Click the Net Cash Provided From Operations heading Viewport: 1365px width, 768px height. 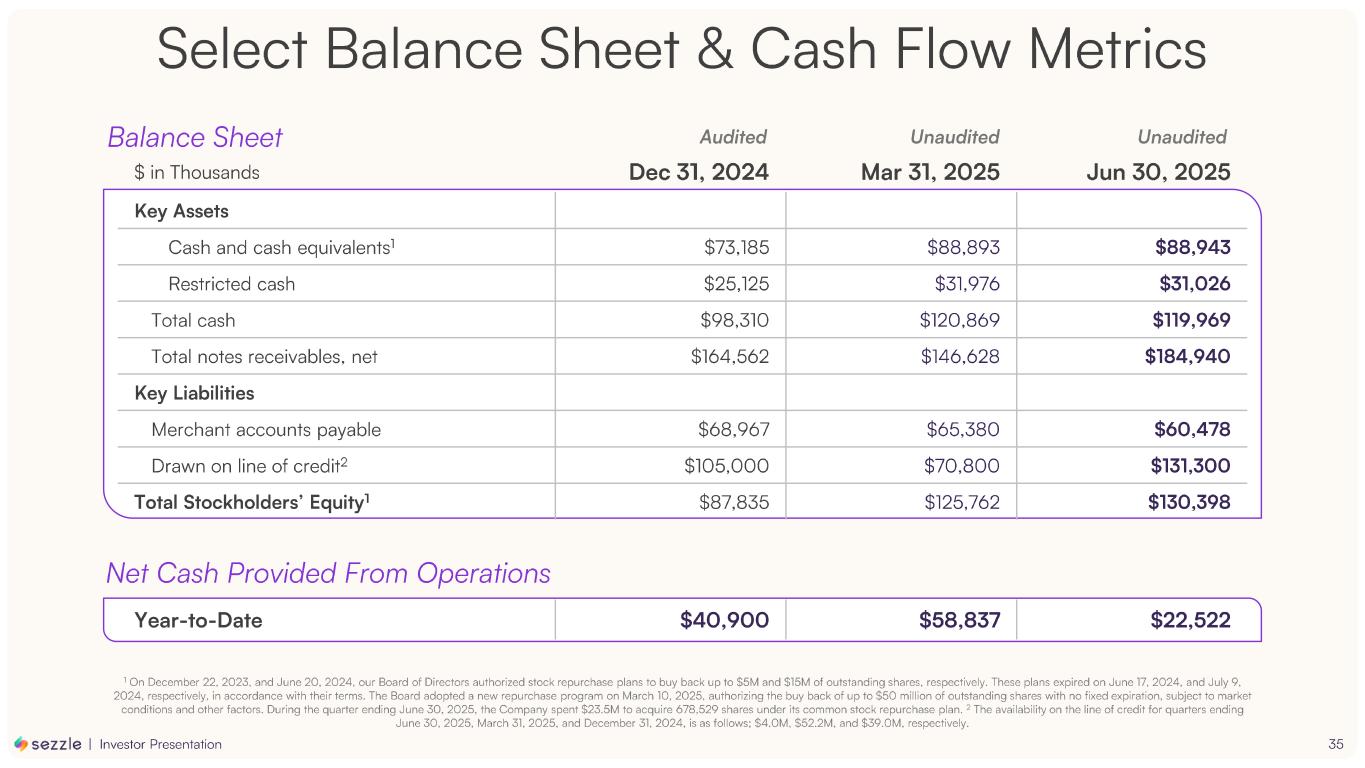click(329, 573)
